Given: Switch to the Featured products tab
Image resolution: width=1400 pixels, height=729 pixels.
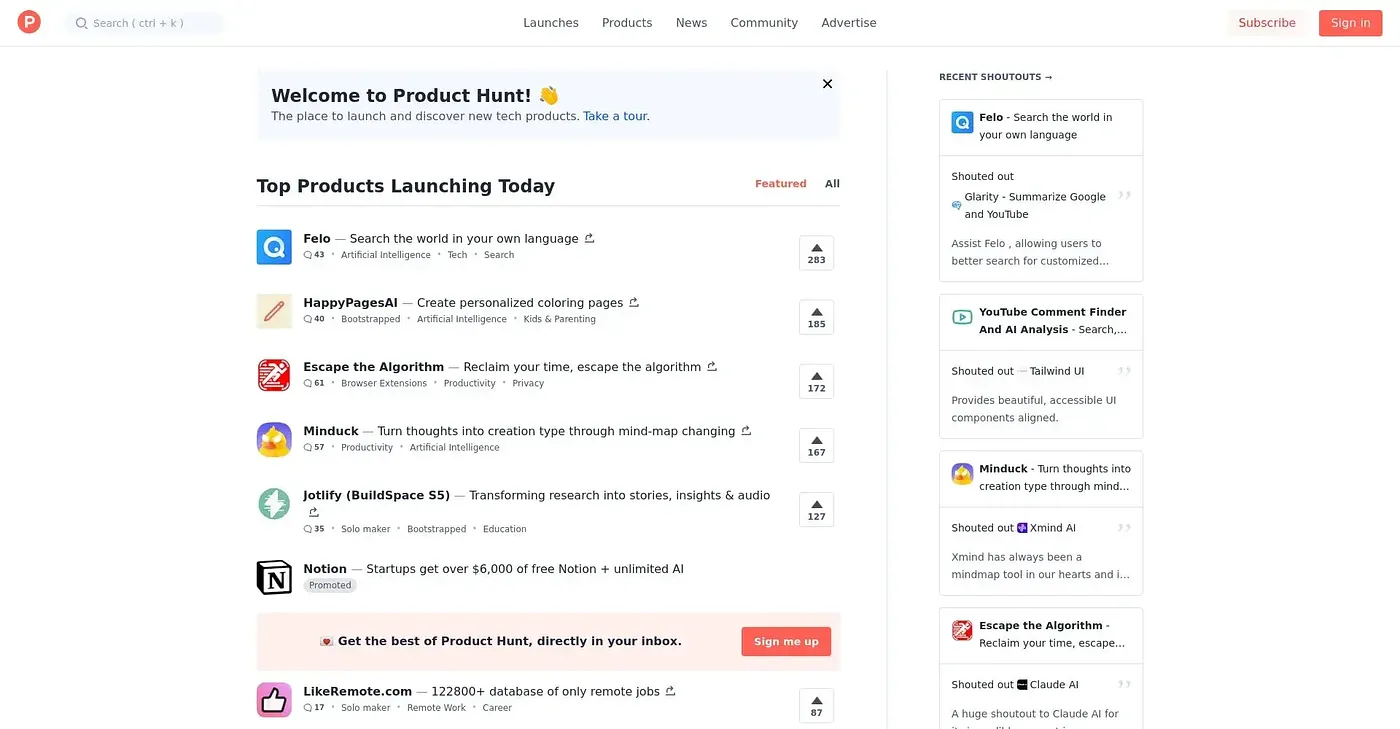Looking at the screenshot, I should point(780,184).
